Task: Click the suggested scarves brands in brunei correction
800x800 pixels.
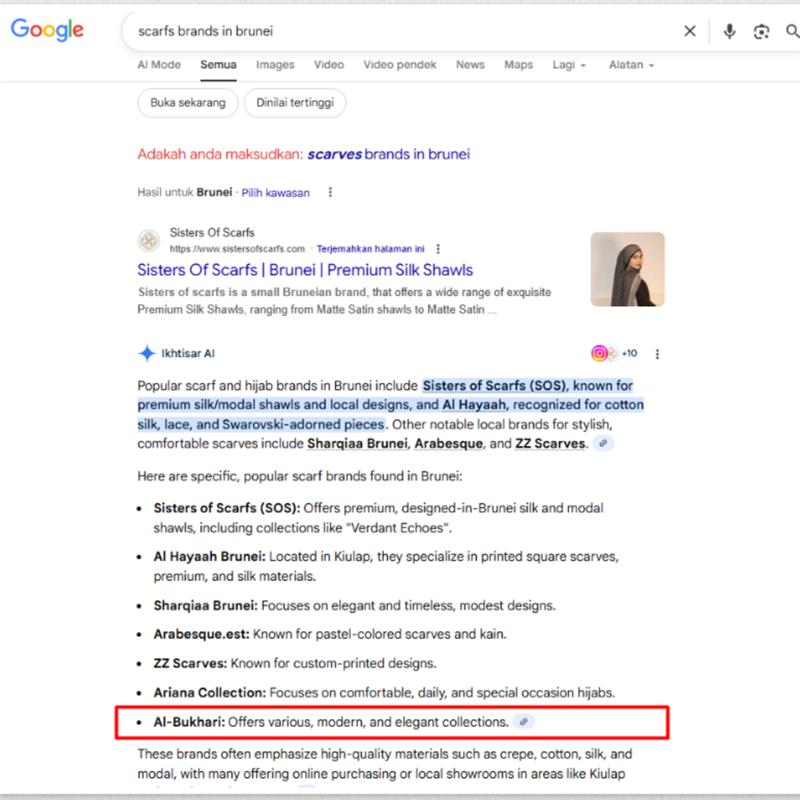Action: (x=388, y=154)
